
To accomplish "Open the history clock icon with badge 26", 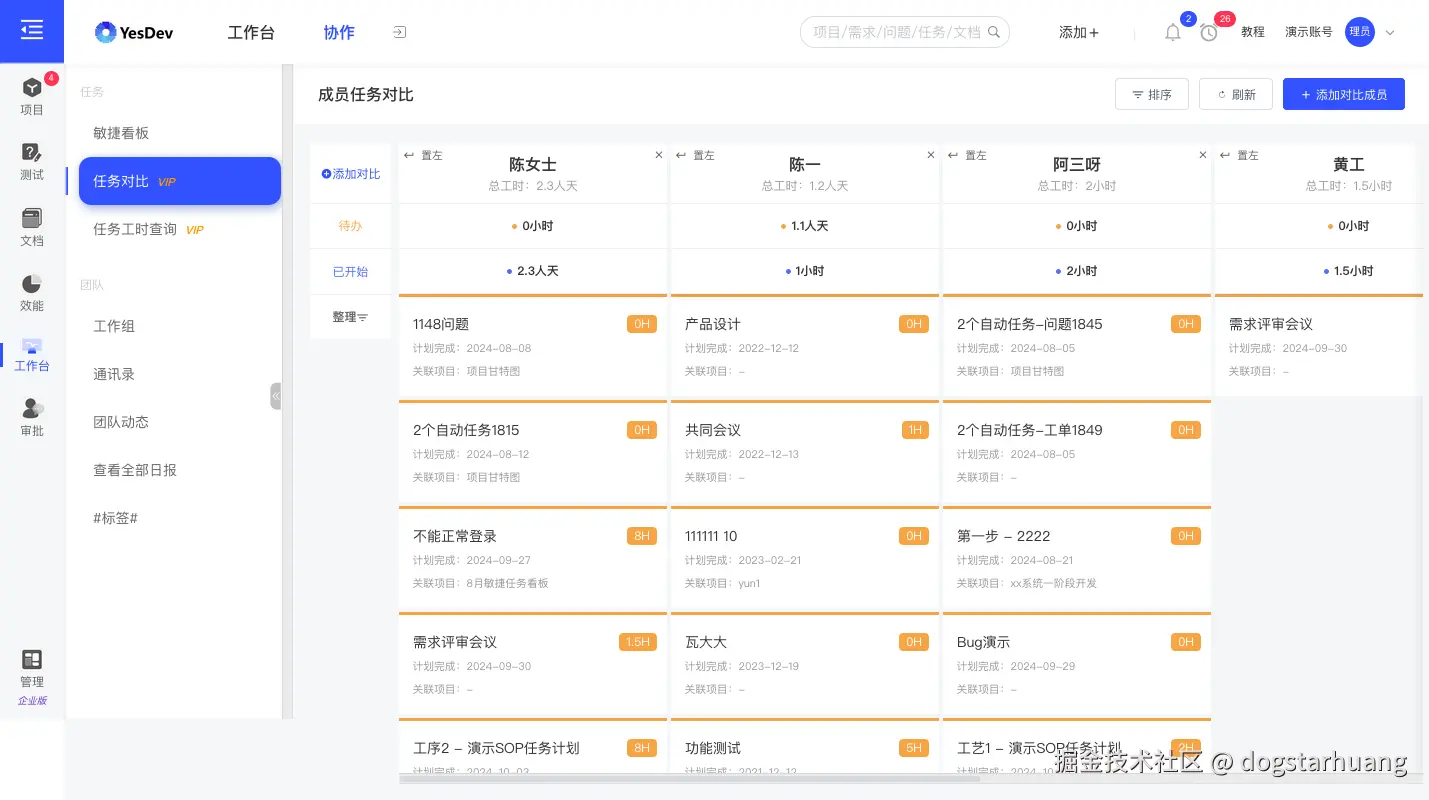I will 1208,32.
